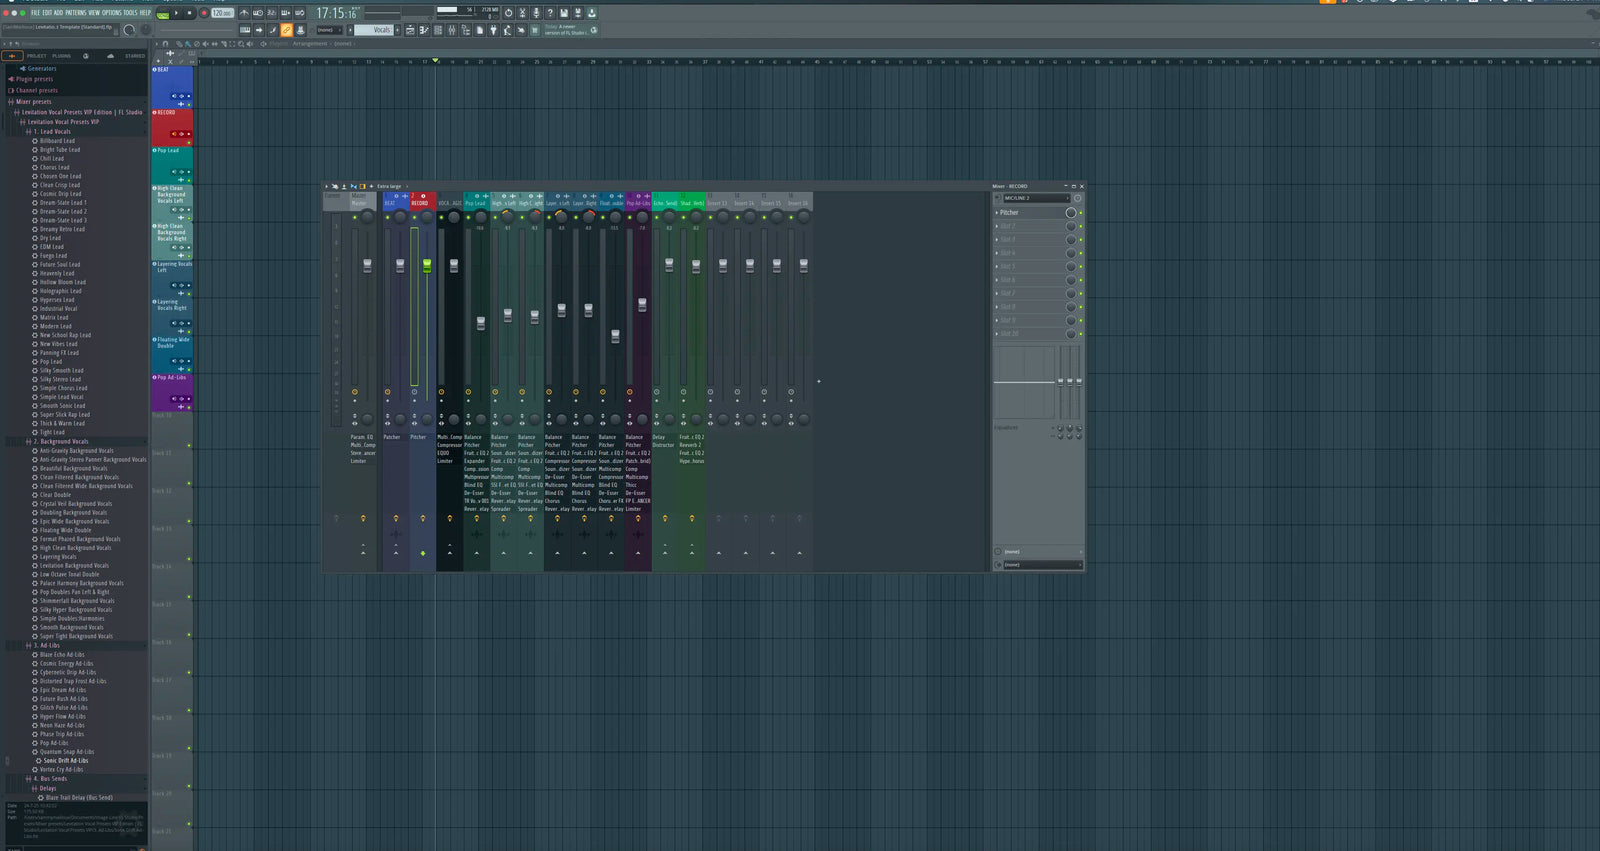Image resolution: width=1600 pixels, height=851 pixels.
Task: Click the Help question mark icon
Action: (549, 13)
